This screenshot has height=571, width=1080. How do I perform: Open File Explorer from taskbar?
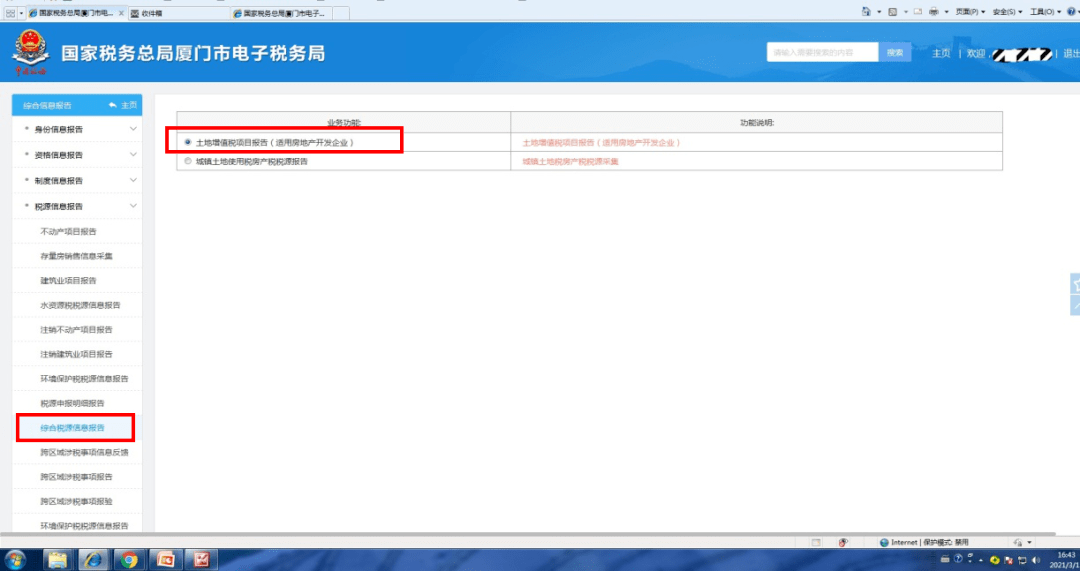[x=59, y=559]
